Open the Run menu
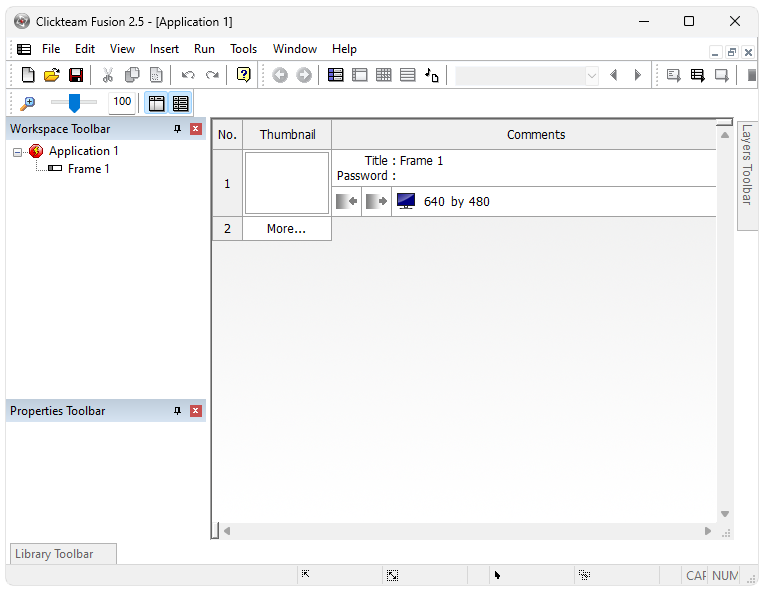The height and width of the screenshot is (592, 766). (204, 49)
